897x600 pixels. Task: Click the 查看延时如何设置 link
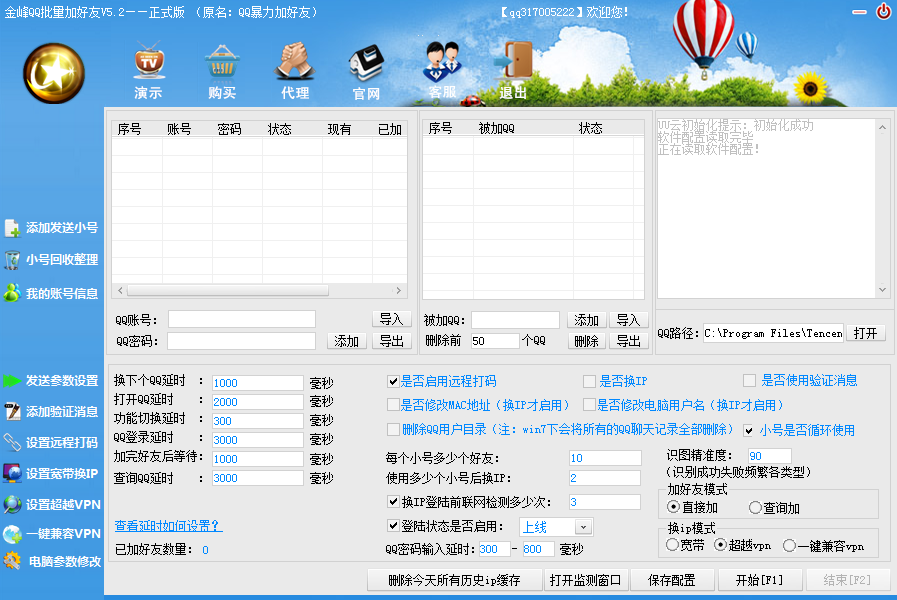point(168,526)
